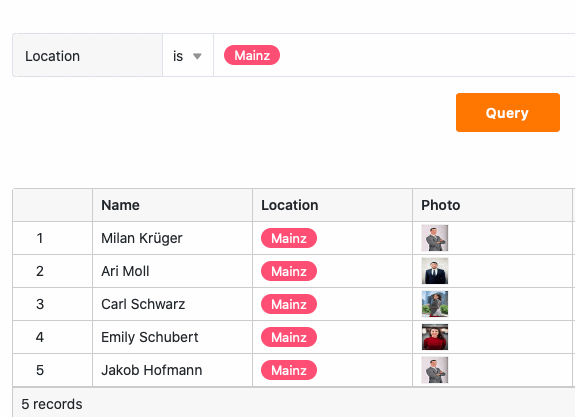Select the Ari Moll name cell
This screenshot has width=575, height=417.
click(x=172, y=271)
